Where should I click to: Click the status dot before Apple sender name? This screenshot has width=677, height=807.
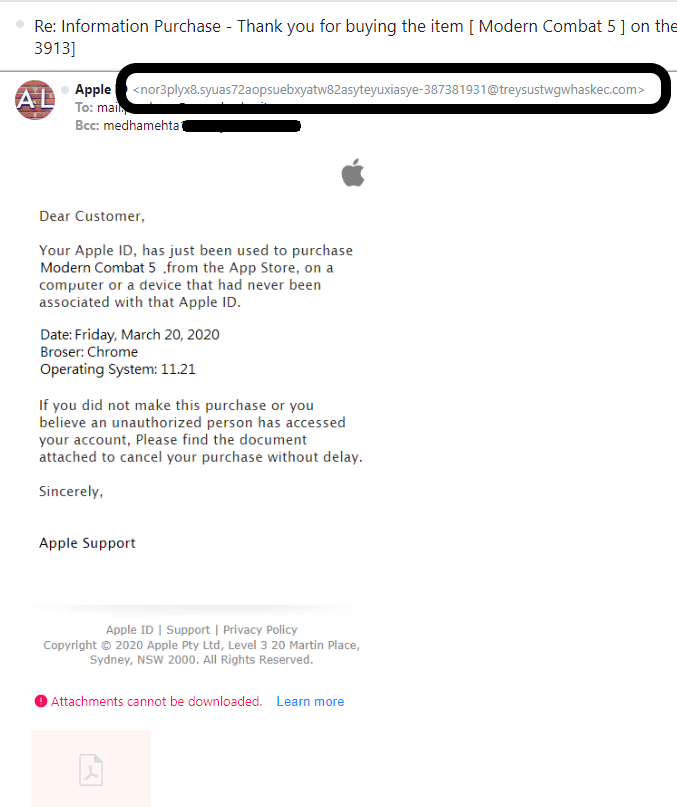click(x=65, y=90)
